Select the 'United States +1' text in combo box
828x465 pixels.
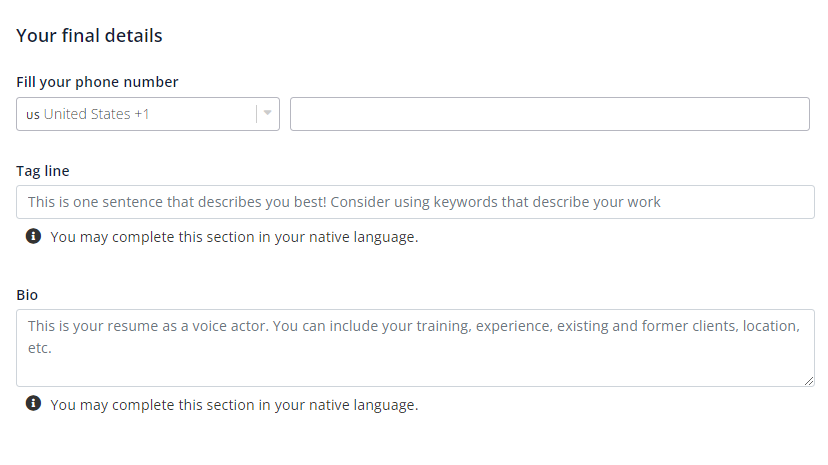coord(96,114)
